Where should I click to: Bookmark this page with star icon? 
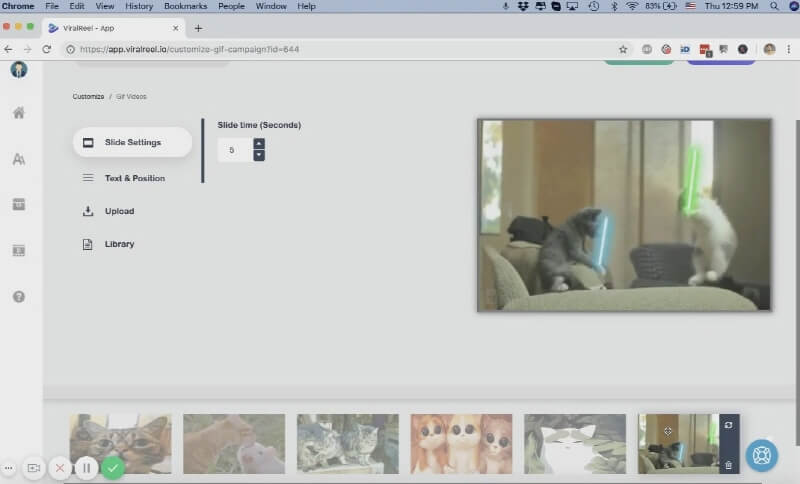[x=623, y=49]
